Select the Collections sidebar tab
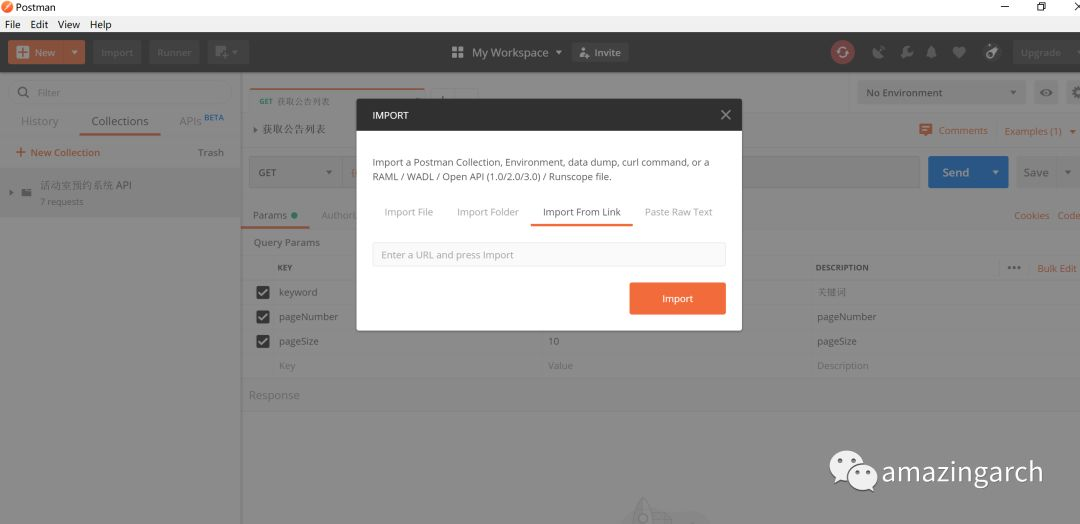 [120, 121]
